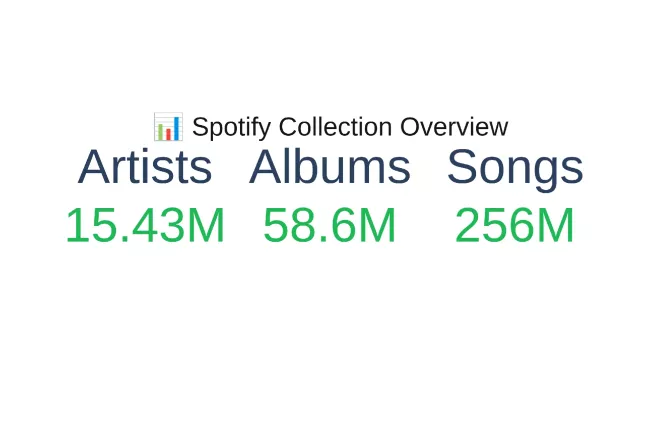Click the word "Collection" in the title
Viewport: 650px width, 433px height.
pyautogui.click(x=335, y=127)
